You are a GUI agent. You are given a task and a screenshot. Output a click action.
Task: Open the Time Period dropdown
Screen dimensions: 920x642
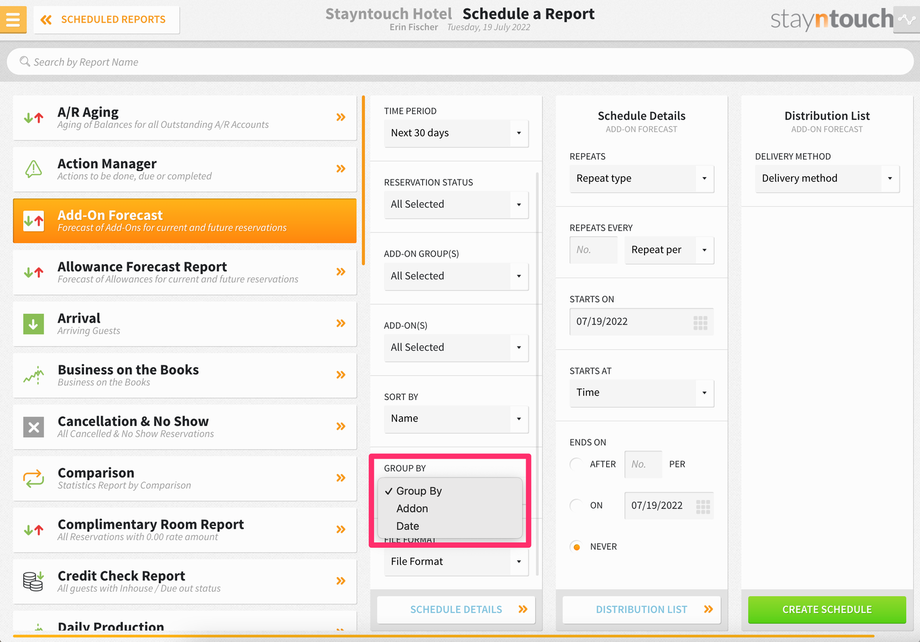pyautogui.click(x=456, y=133)
